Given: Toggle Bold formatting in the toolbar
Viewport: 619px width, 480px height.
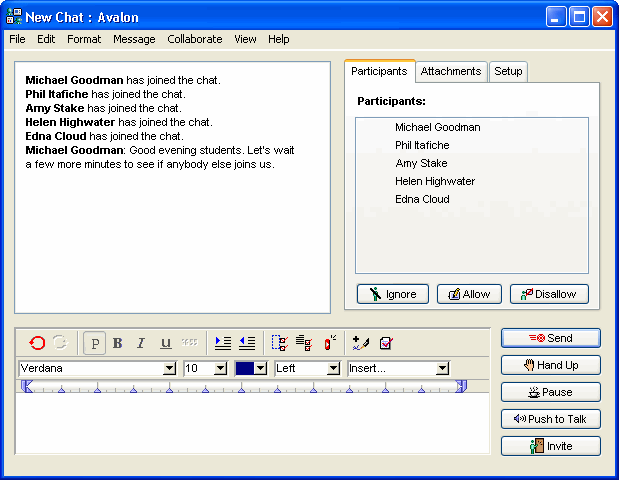Looking at the screenshot, I should pyautogui.click(x=118, y=343).
